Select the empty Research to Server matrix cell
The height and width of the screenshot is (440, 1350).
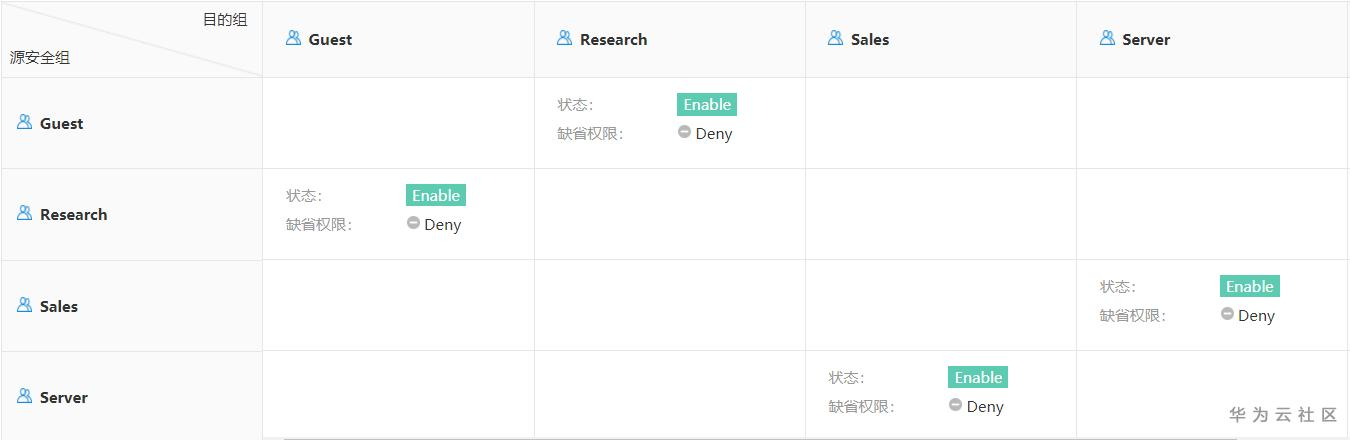1211,214
